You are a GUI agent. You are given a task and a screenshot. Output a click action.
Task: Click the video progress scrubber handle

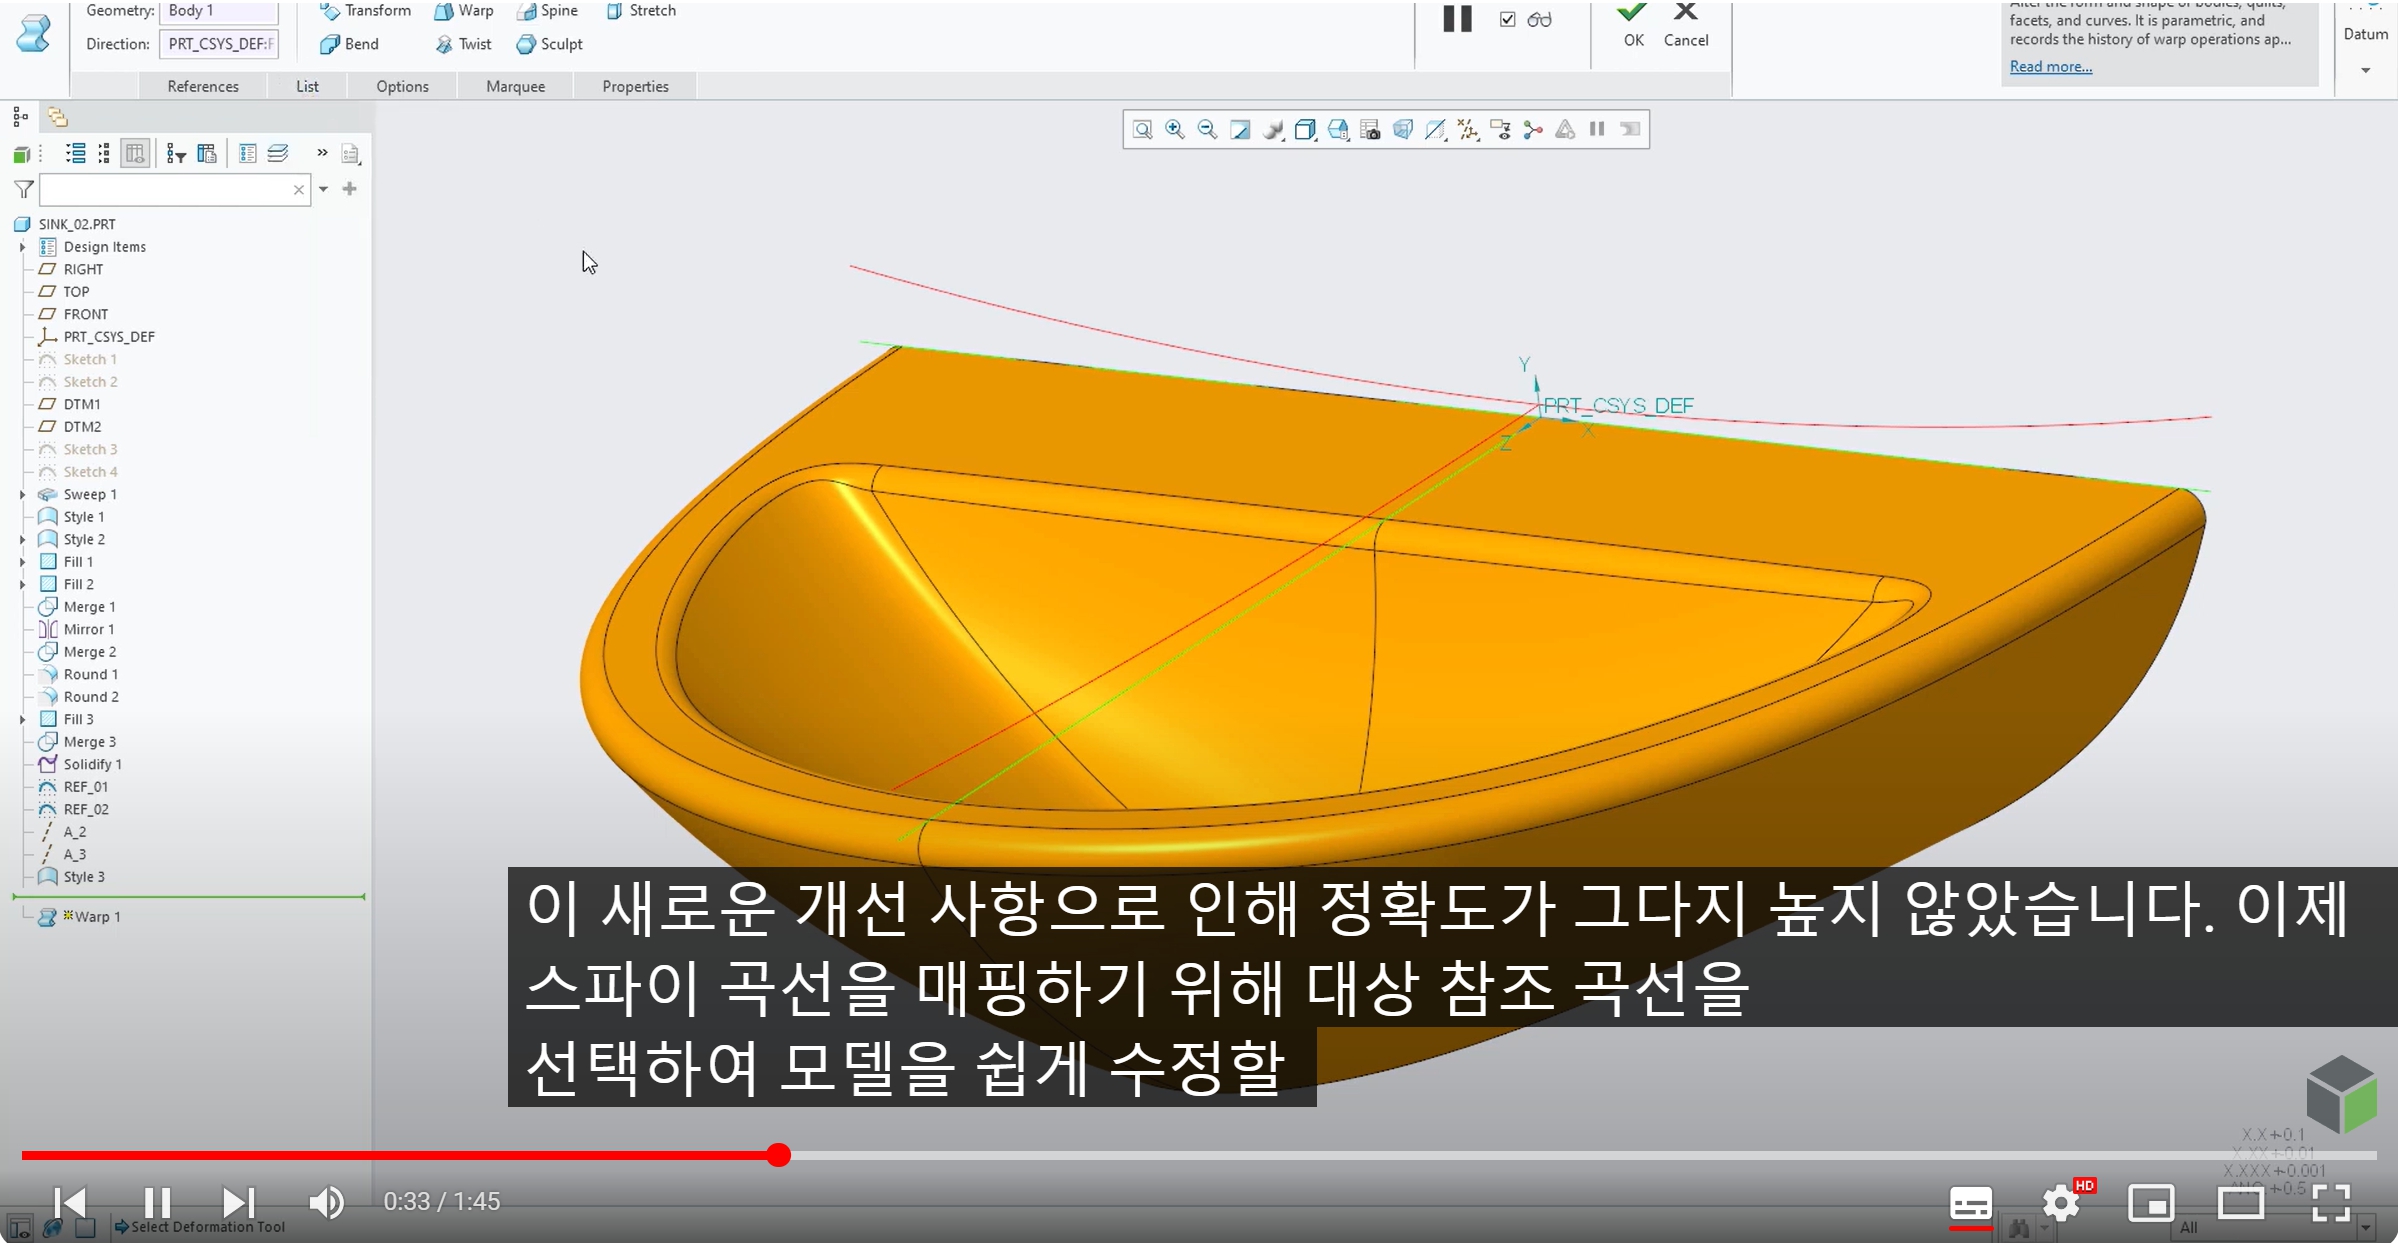[x=778, y=1155]
